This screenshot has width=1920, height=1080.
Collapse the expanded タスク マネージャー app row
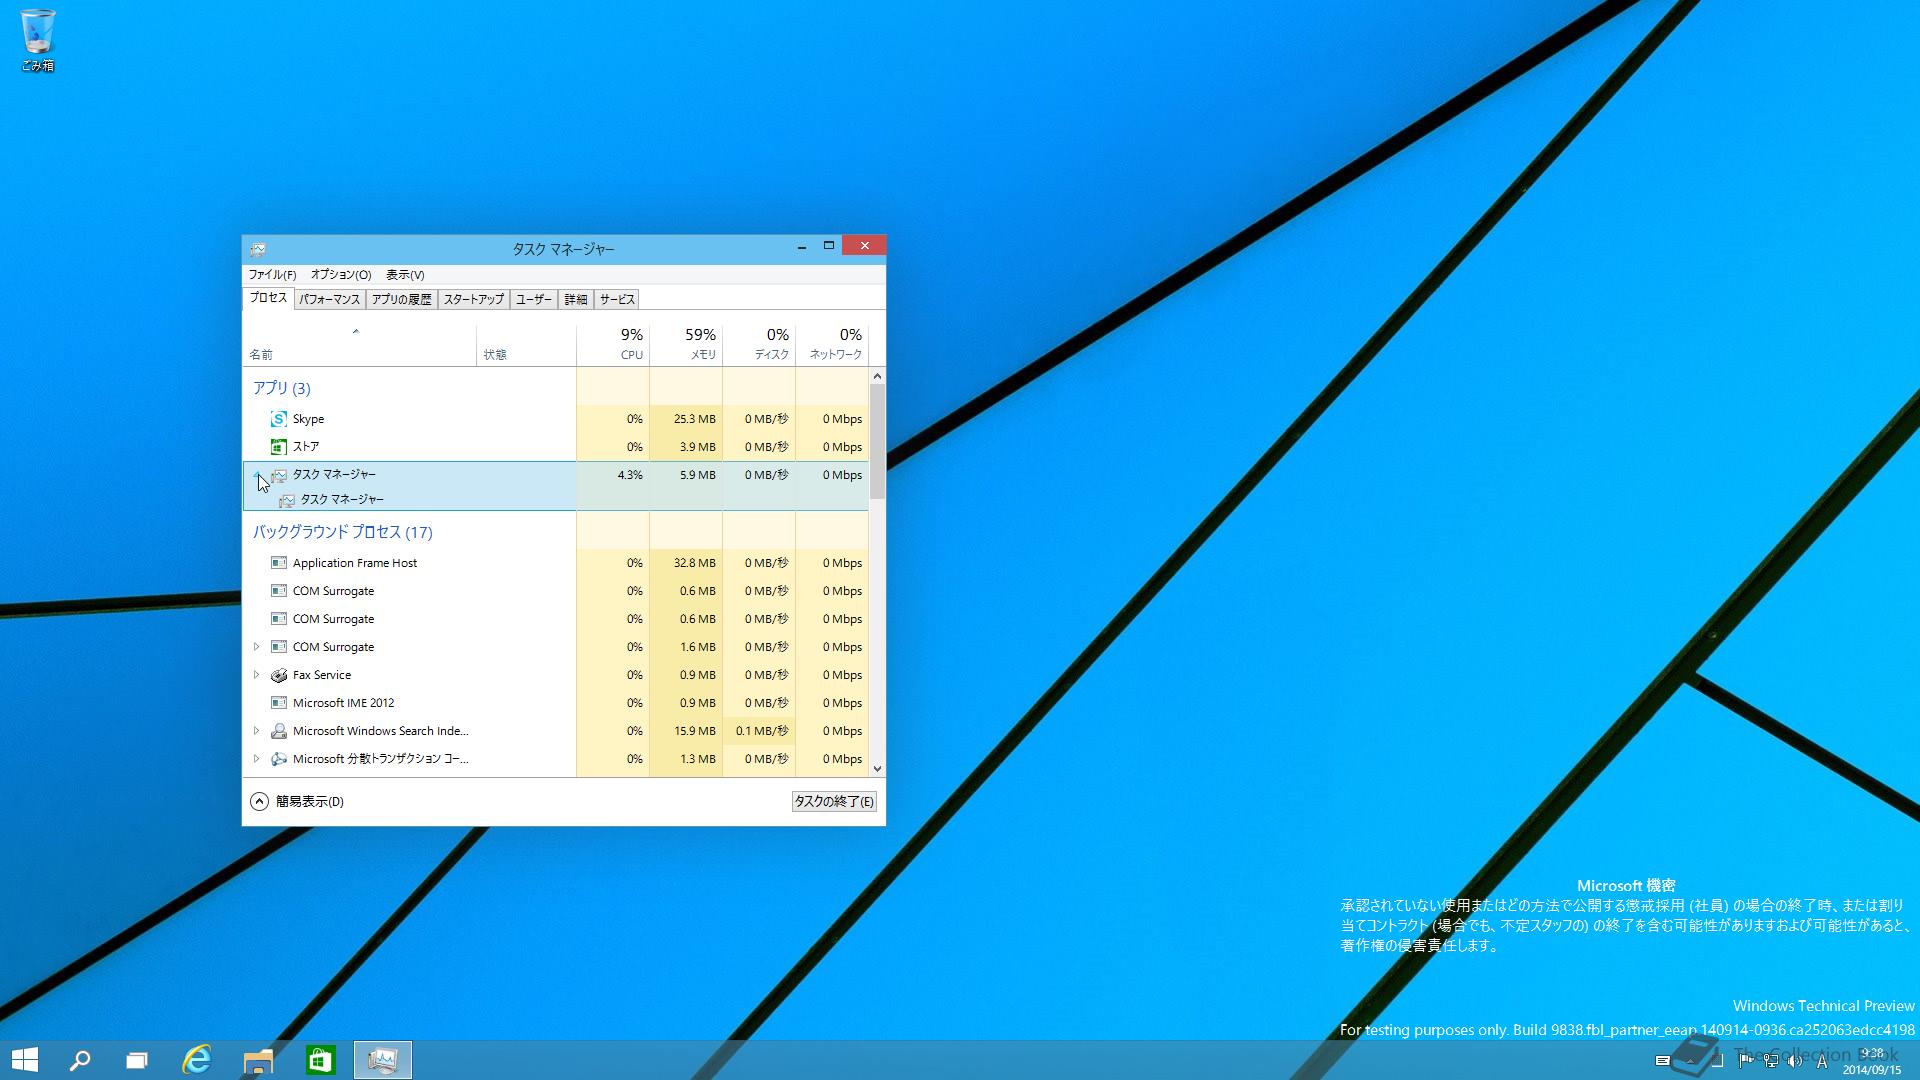click(x=257, y=474)
